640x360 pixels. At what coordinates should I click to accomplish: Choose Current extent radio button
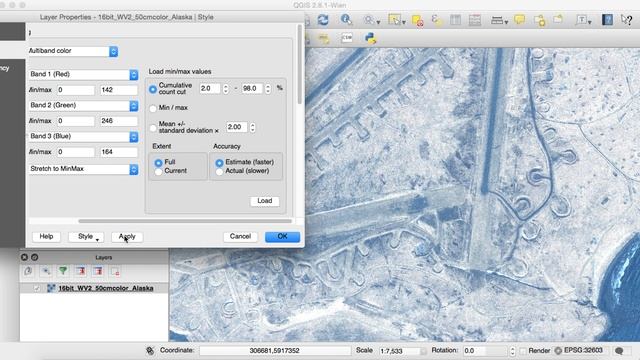pos(158,172)
